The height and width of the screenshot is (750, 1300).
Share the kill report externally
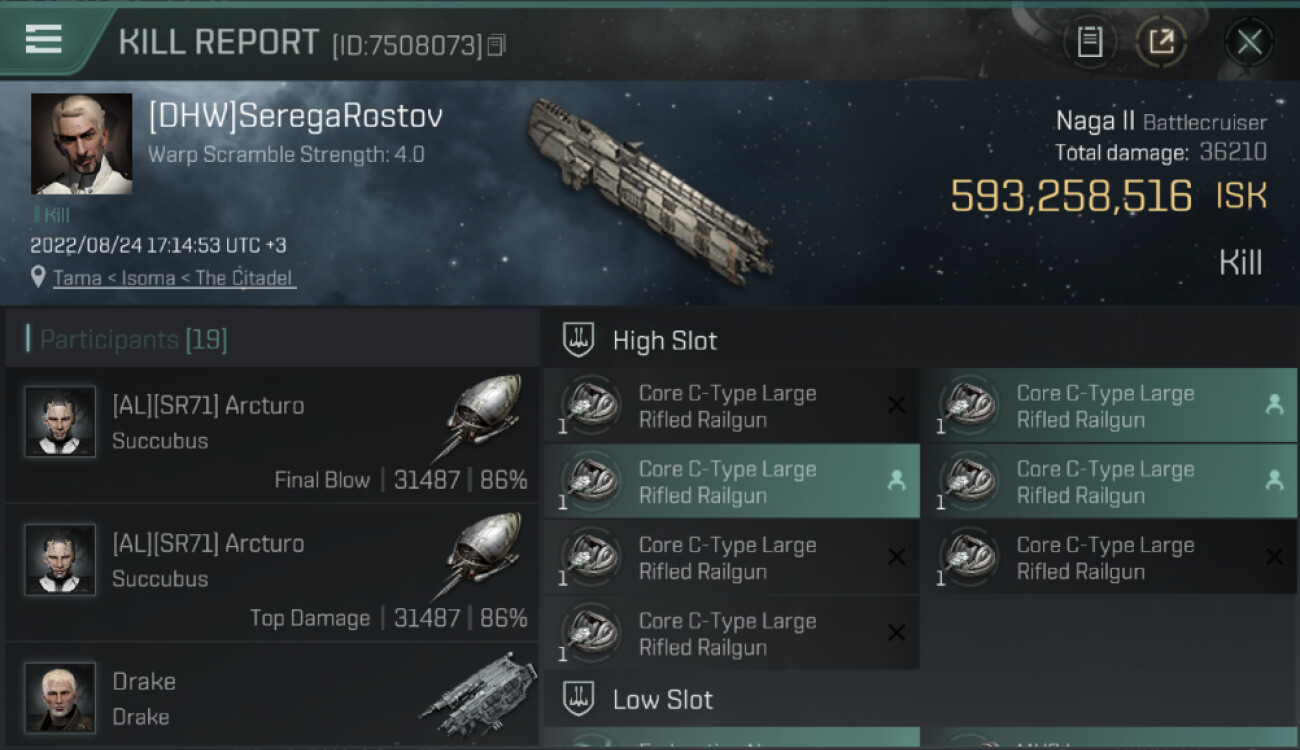[1161, 42]
